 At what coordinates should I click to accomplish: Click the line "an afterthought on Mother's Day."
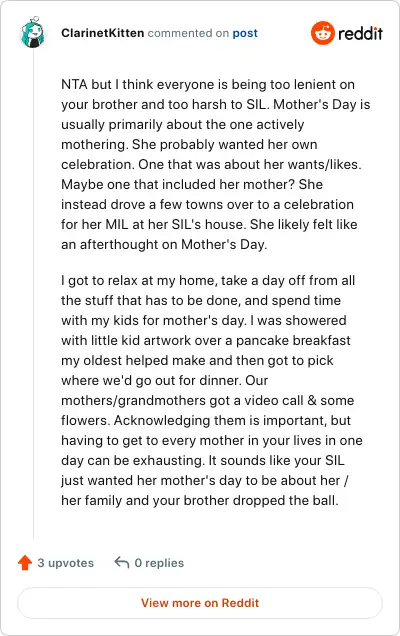(x=164, y=245)
